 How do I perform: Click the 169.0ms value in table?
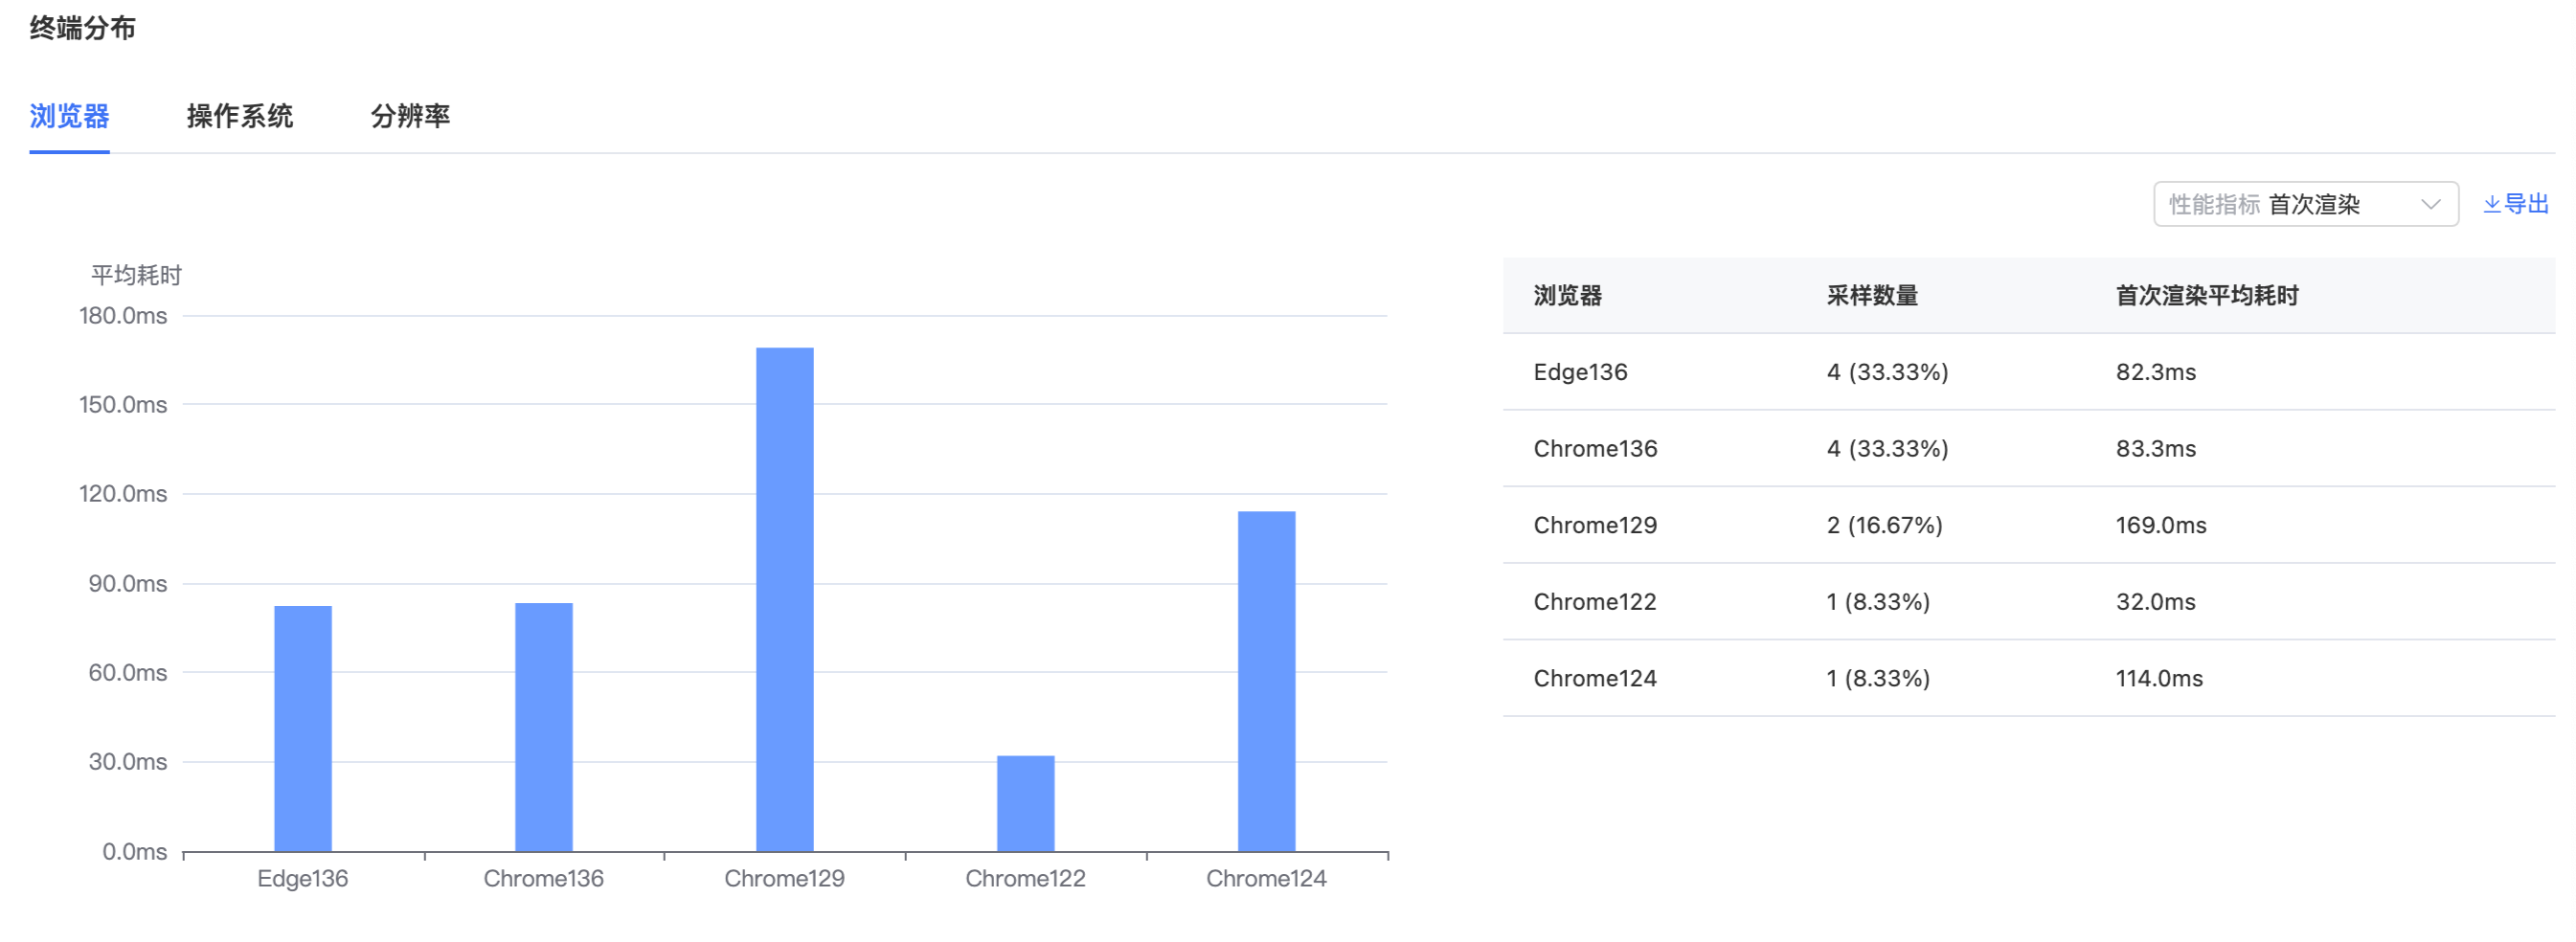point(2161,525)
